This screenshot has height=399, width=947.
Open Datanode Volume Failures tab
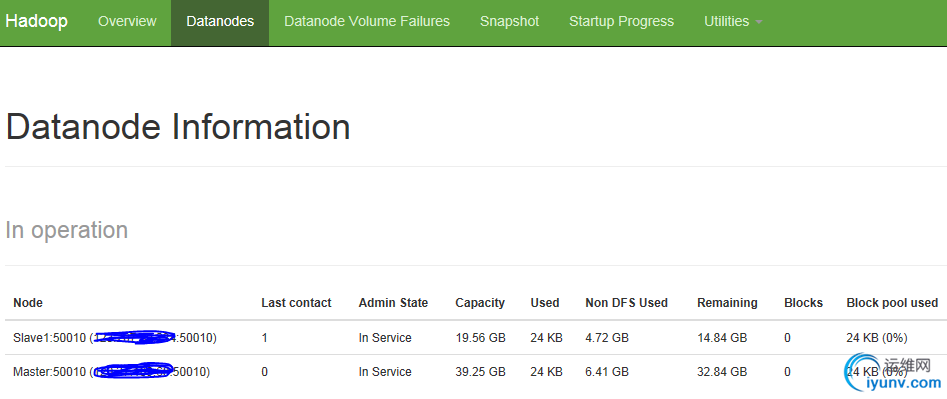367,21
